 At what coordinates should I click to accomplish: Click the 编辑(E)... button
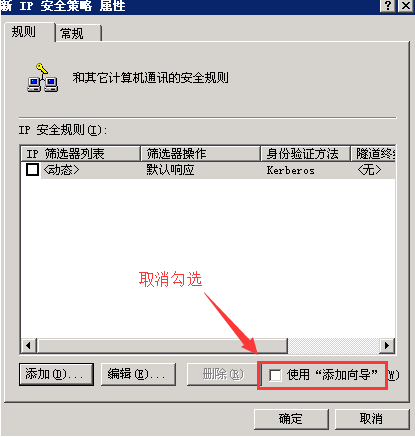point(138,374)
